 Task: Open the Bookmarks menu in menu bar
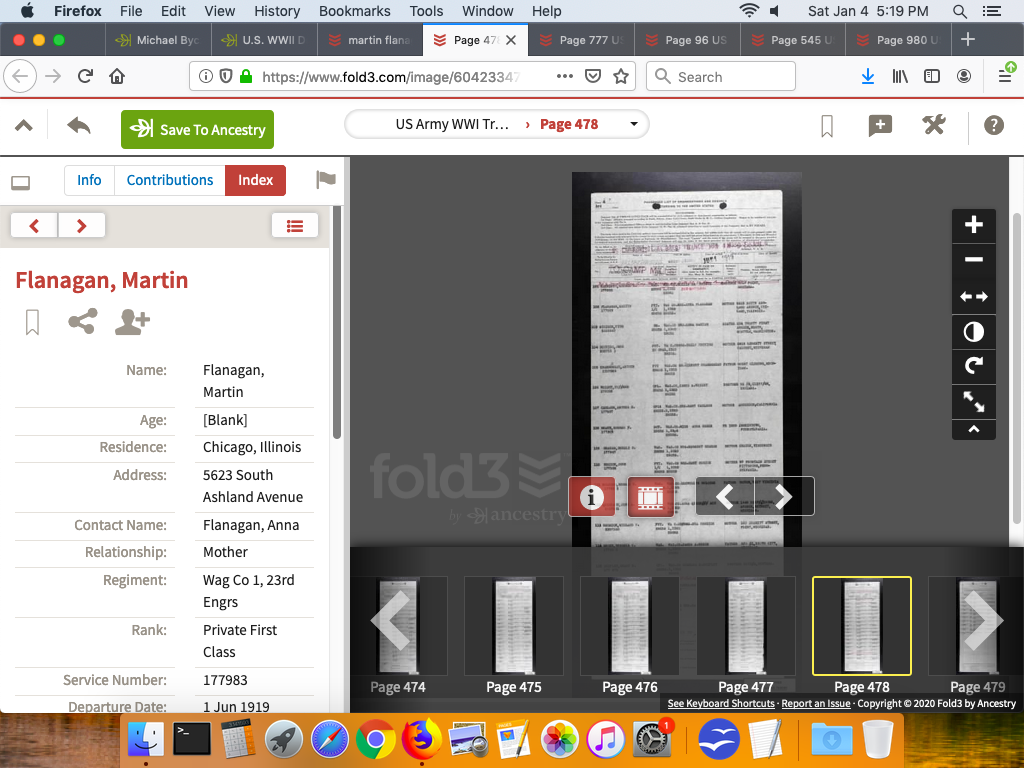[x=355, y=11]
